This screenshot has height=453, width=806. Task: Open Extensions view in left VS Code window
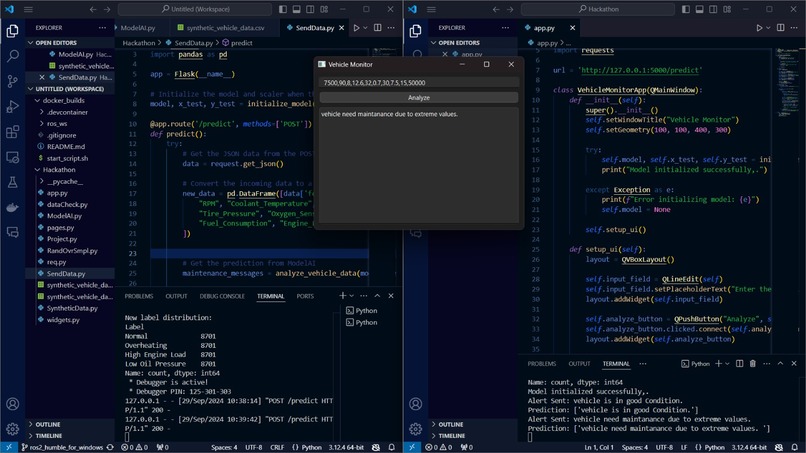[12, 132]
